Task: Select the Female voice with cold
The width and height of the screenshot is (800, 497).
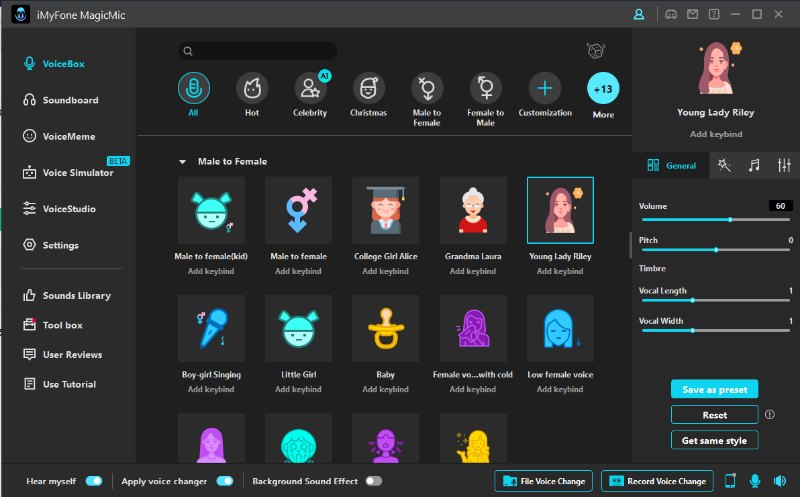Action: click(473, 328)
